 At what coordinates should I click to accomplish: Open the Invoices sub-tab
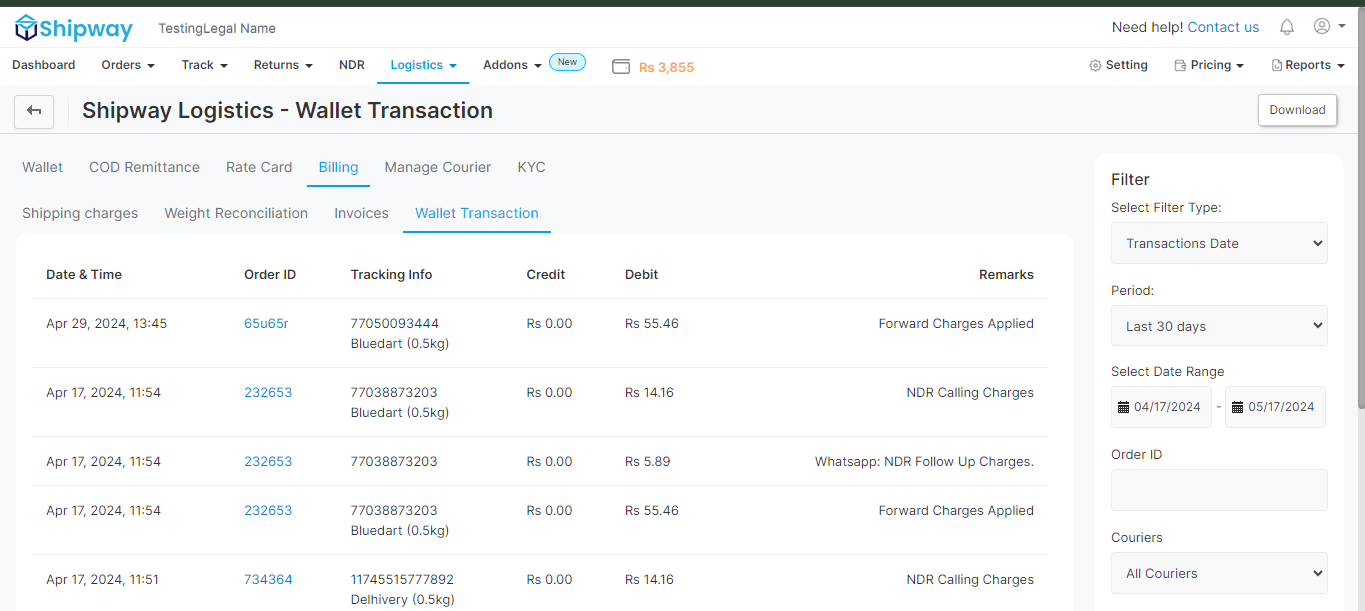tap(361, 213)
